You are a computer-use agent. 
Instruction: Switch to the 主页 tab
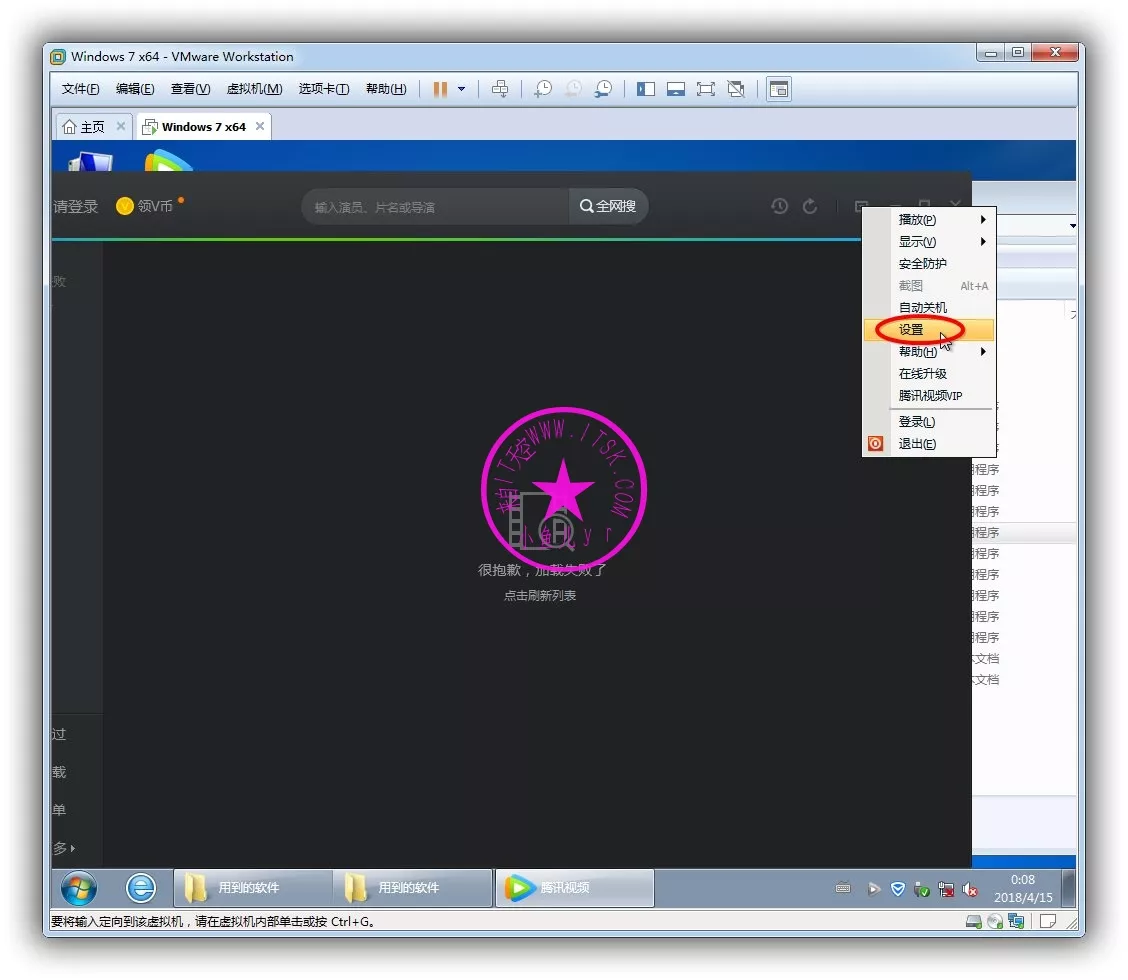[85, 127]
